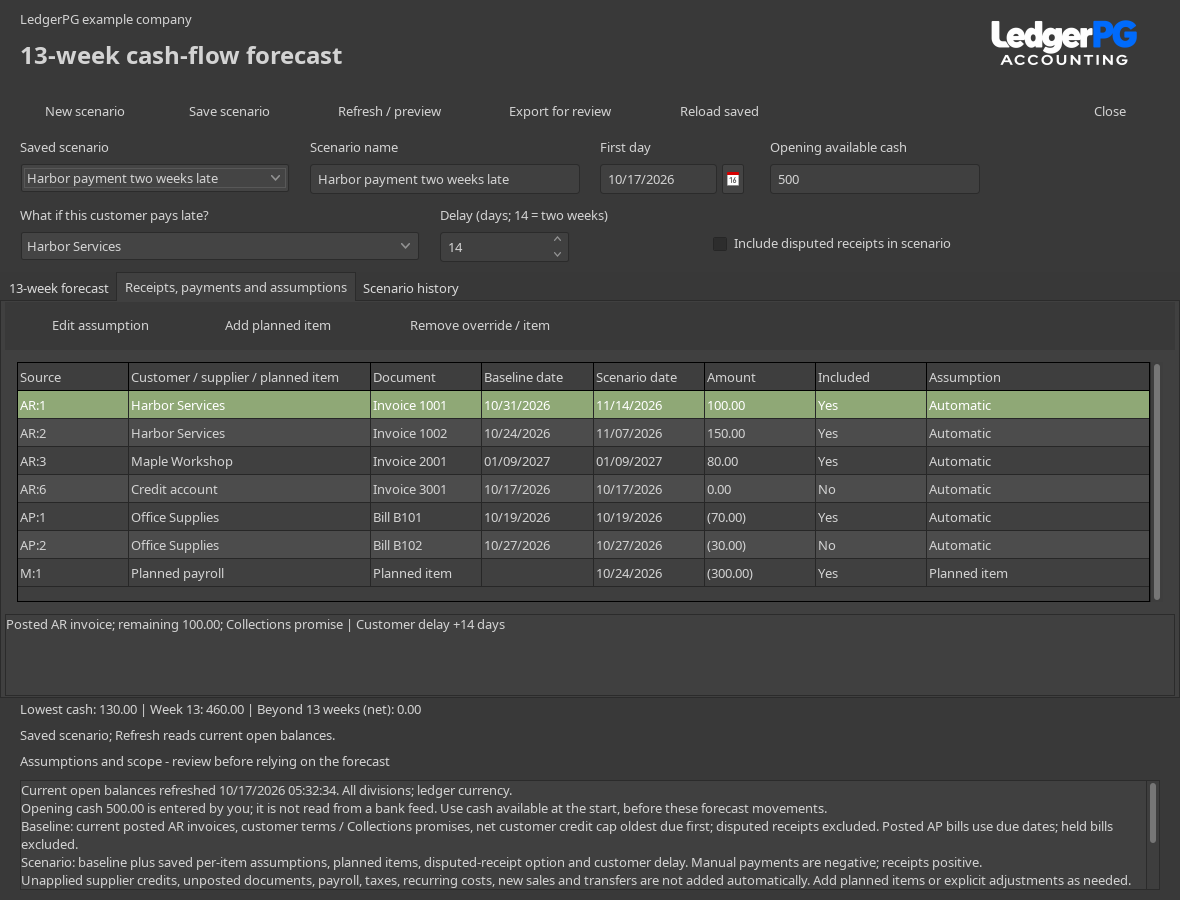Sort by the Source column header
This screenshot has width=1180, height=900.
(72, 377)
